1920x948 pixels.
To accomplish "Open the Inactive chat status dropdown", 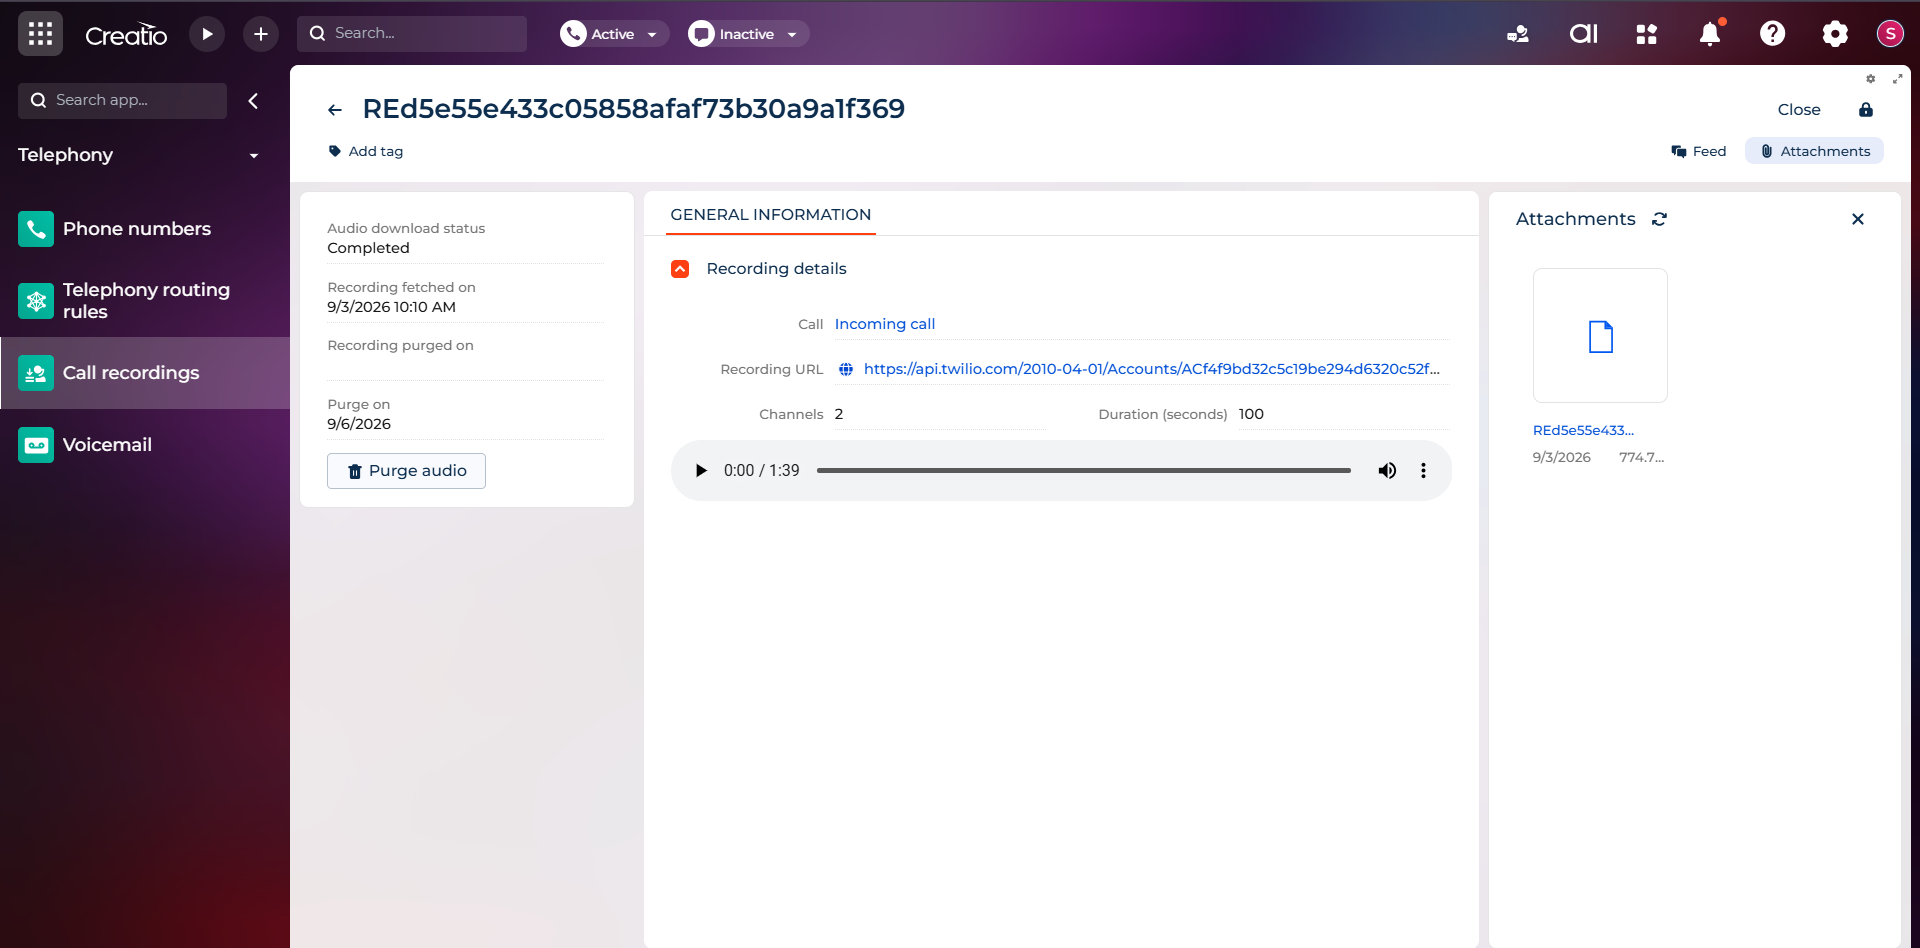I will tap(748, 34).
